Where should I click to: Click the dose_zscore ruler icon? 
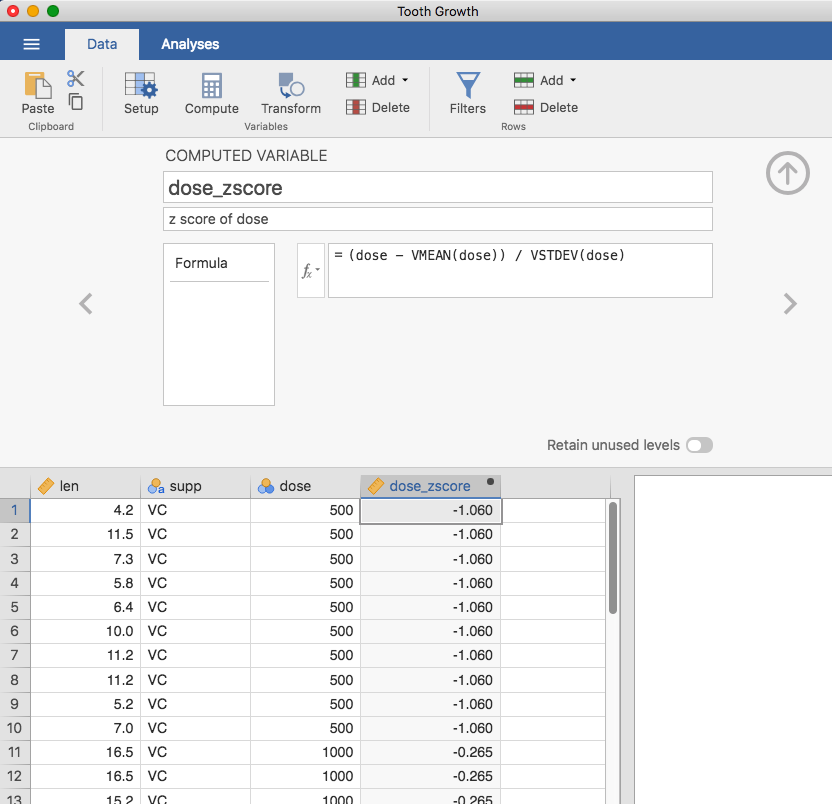376,486
